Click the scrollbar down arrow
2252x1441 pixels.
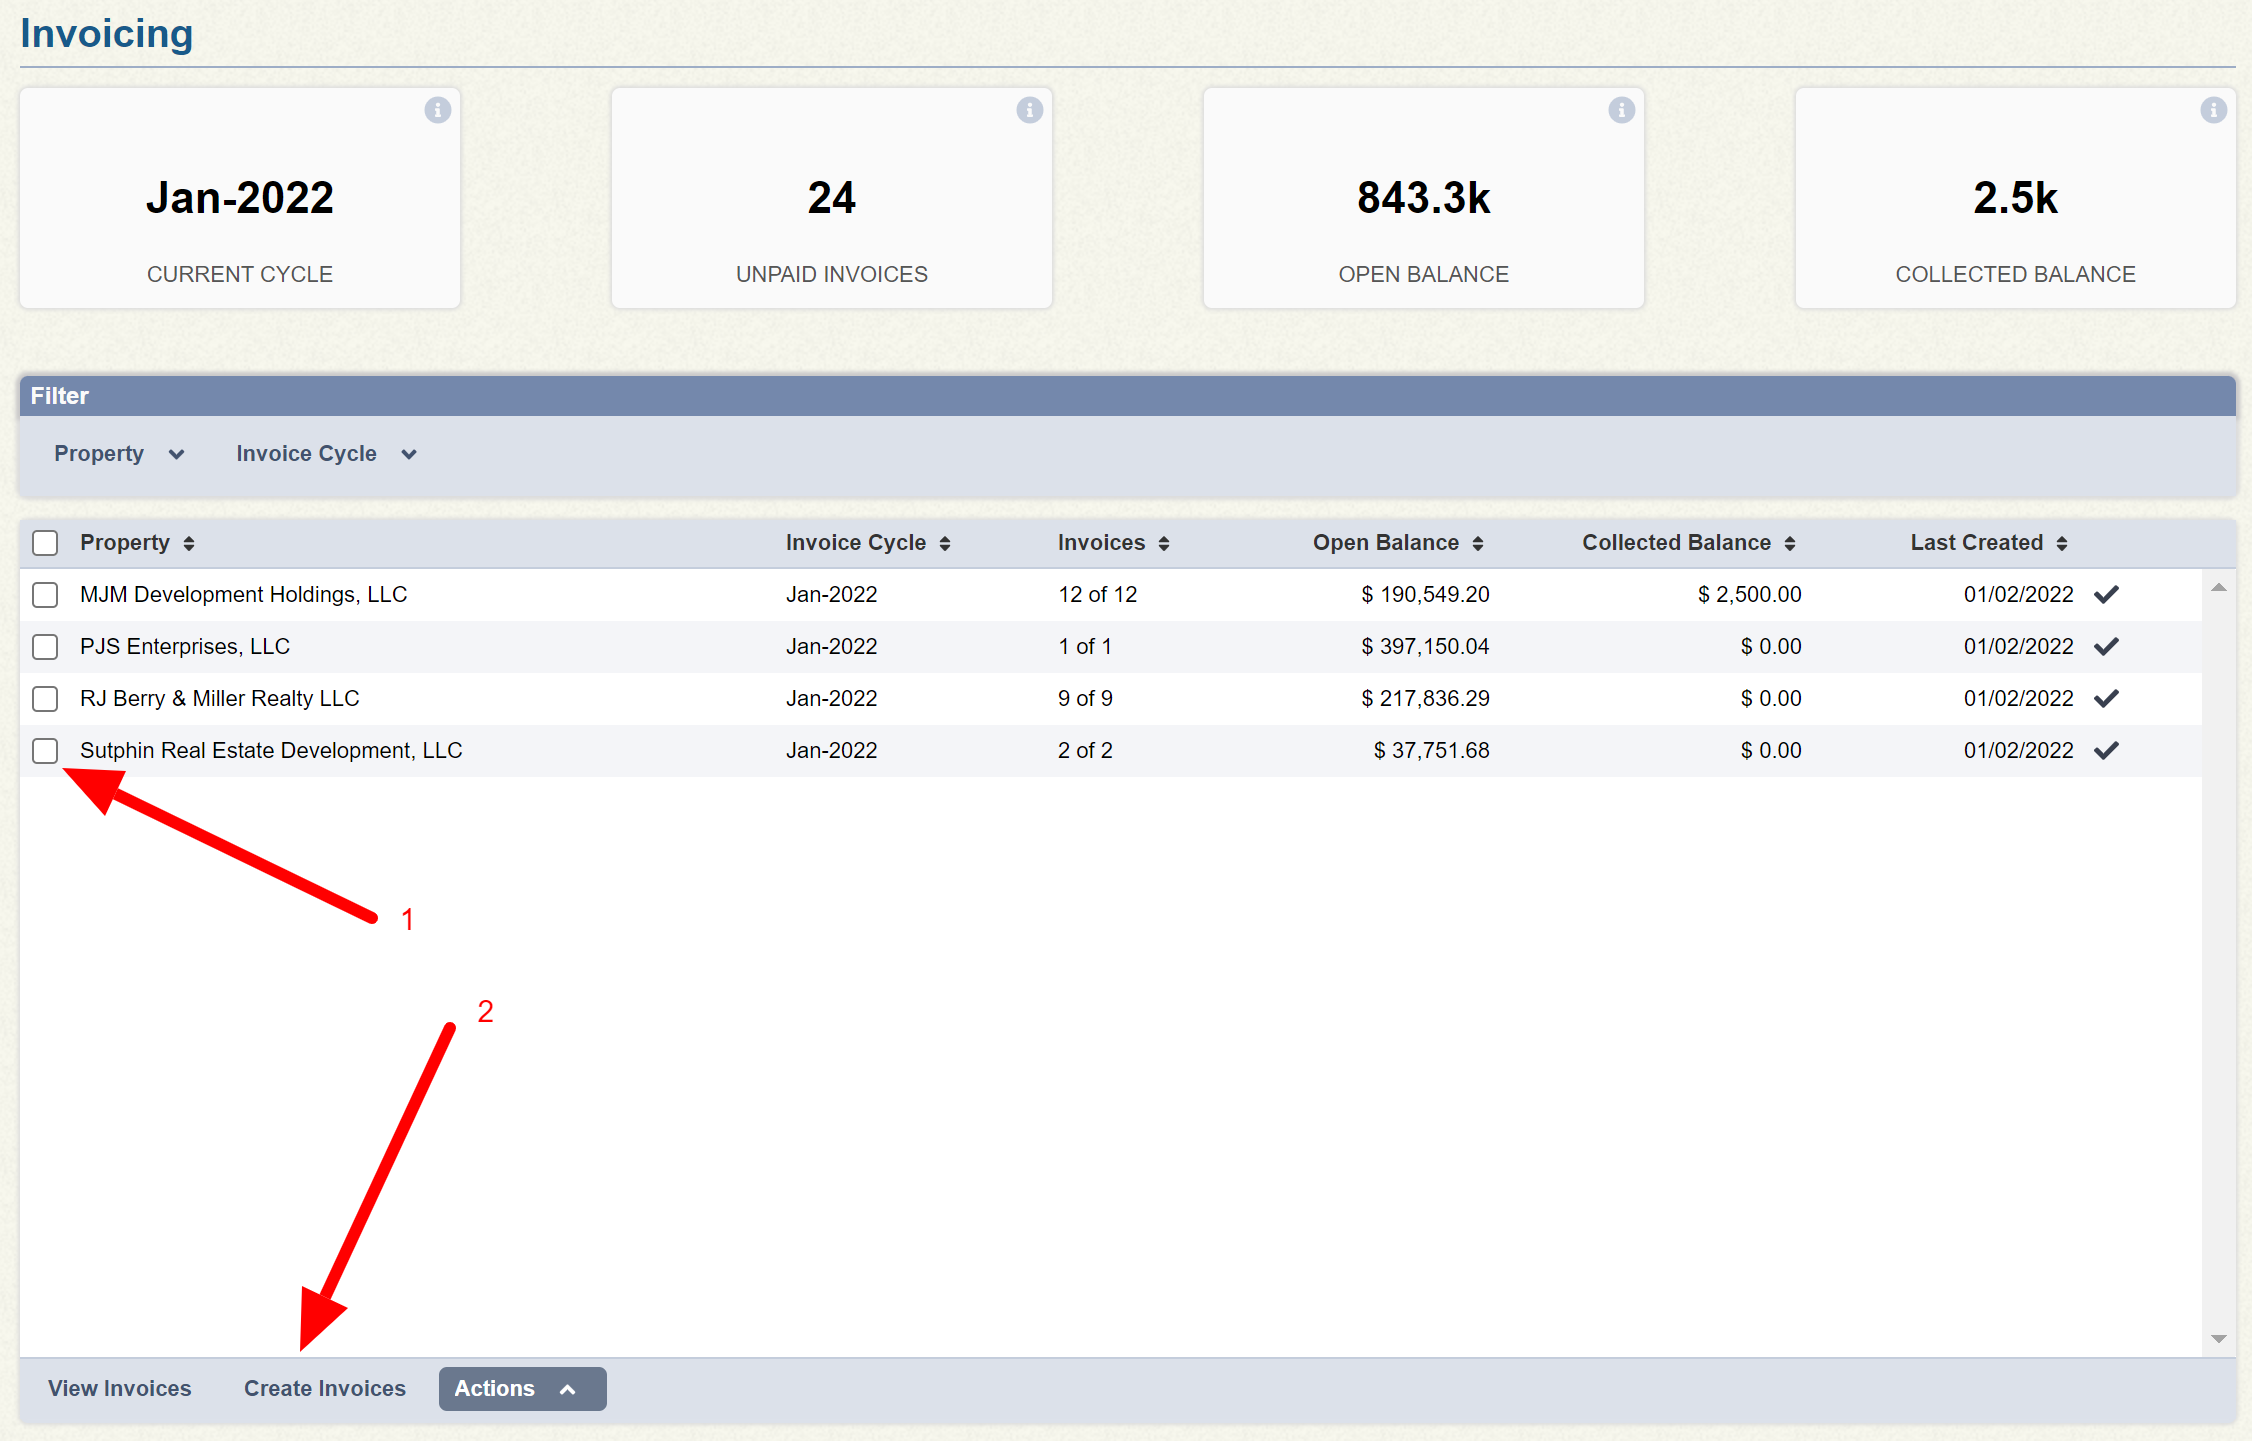(x=2219, y=1339)
